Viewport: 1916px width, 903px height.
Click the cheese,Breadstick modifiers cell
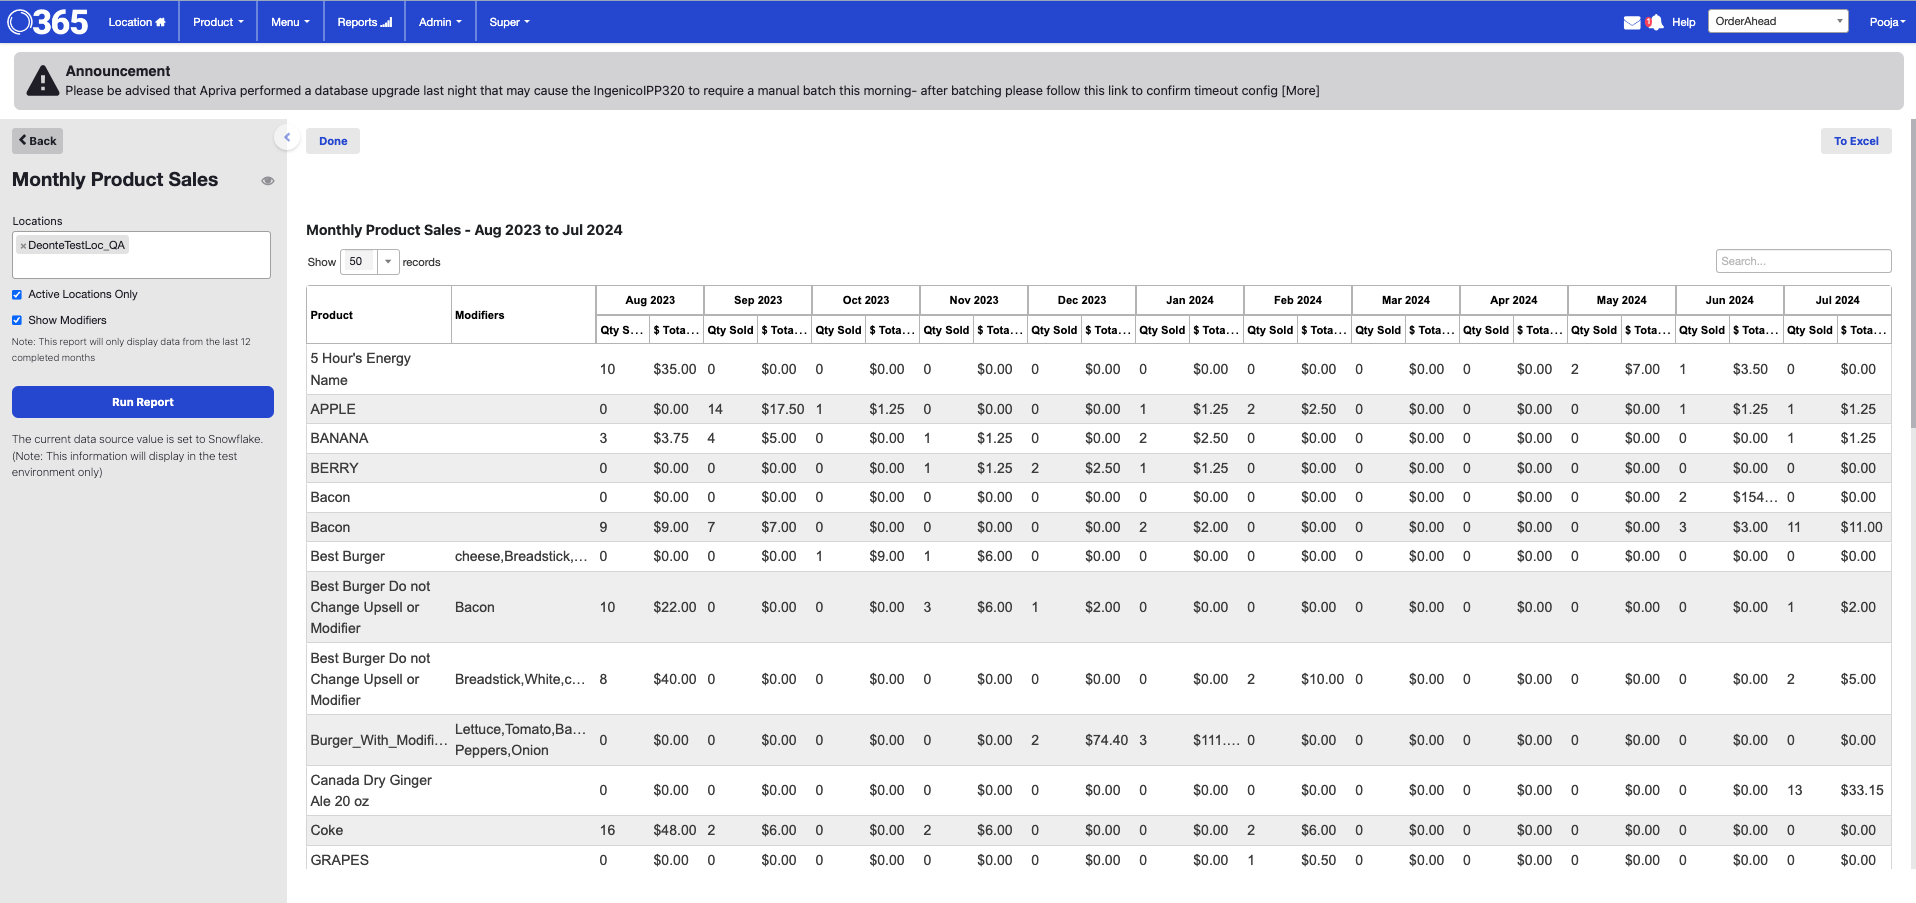[x=521, y=556]
